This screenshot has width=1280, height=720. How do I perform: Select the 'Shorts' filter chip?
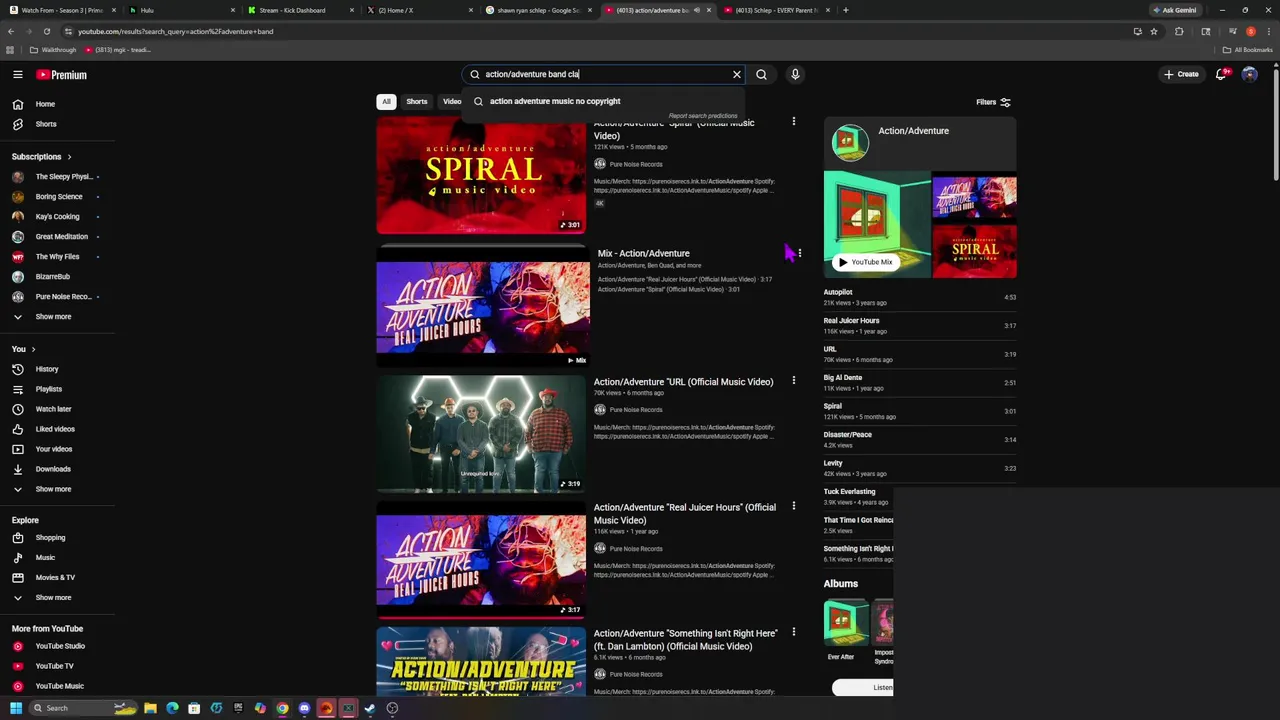417,101
